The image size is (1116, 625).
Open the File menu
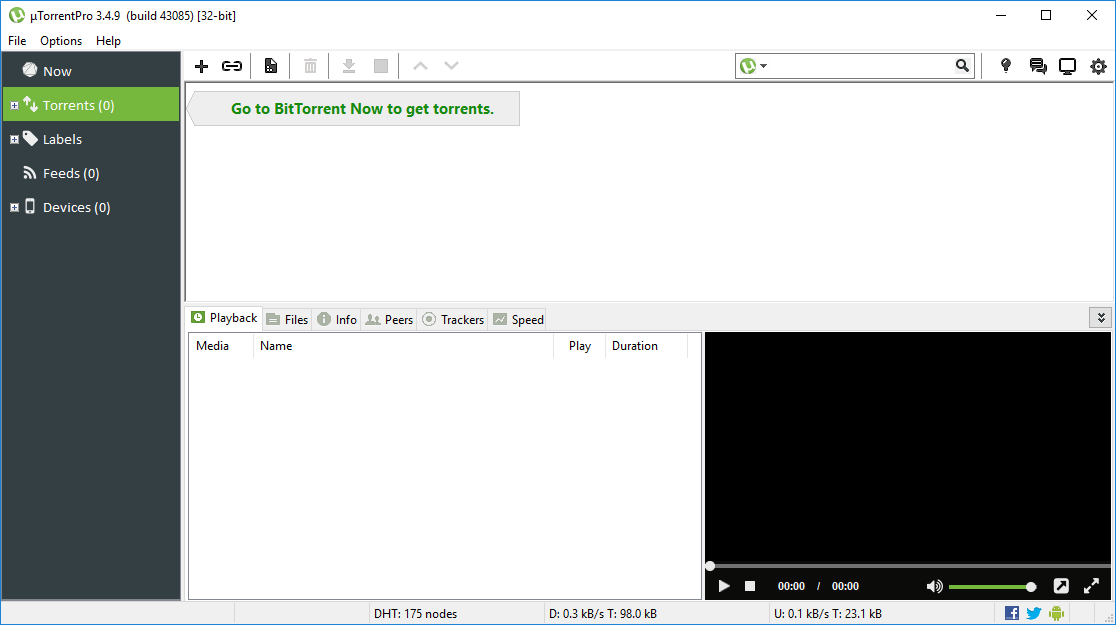(17, 41)
